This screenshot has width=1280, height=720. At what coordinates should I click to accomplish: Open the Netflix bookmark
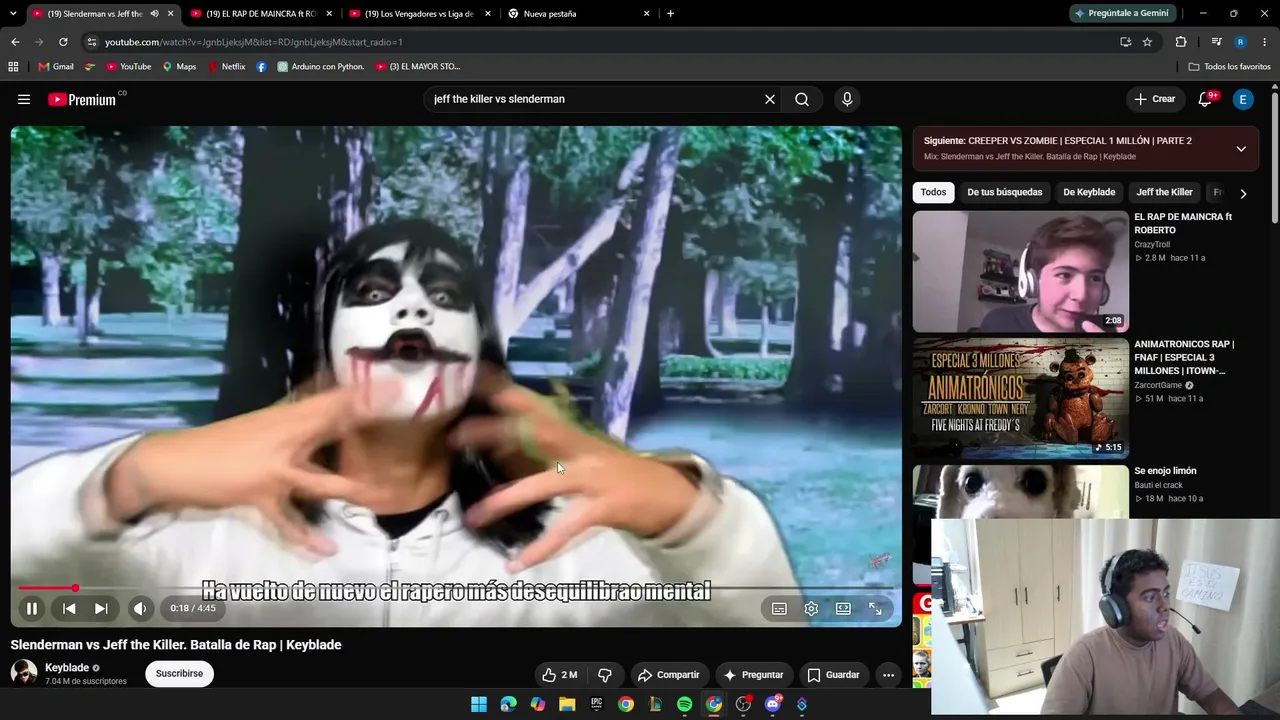click(226, 67)
